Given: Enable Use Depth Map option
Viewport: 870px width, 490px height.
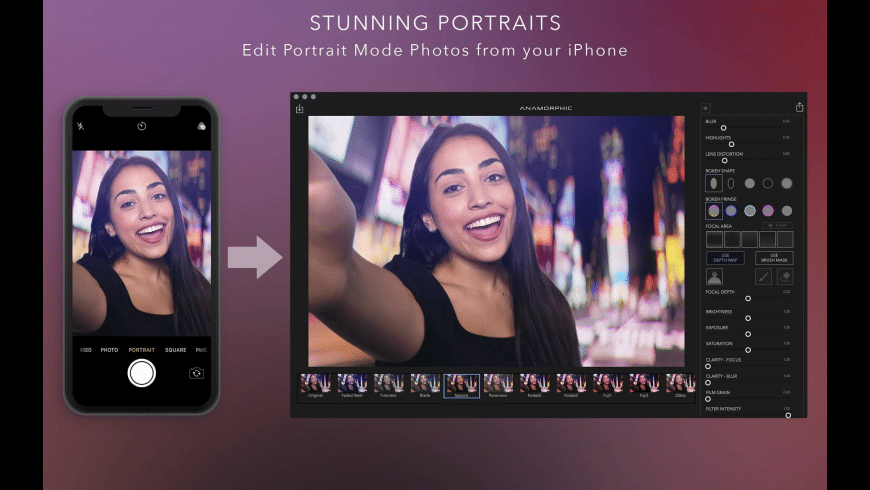Looking at the screenshot, I should 725,258.
